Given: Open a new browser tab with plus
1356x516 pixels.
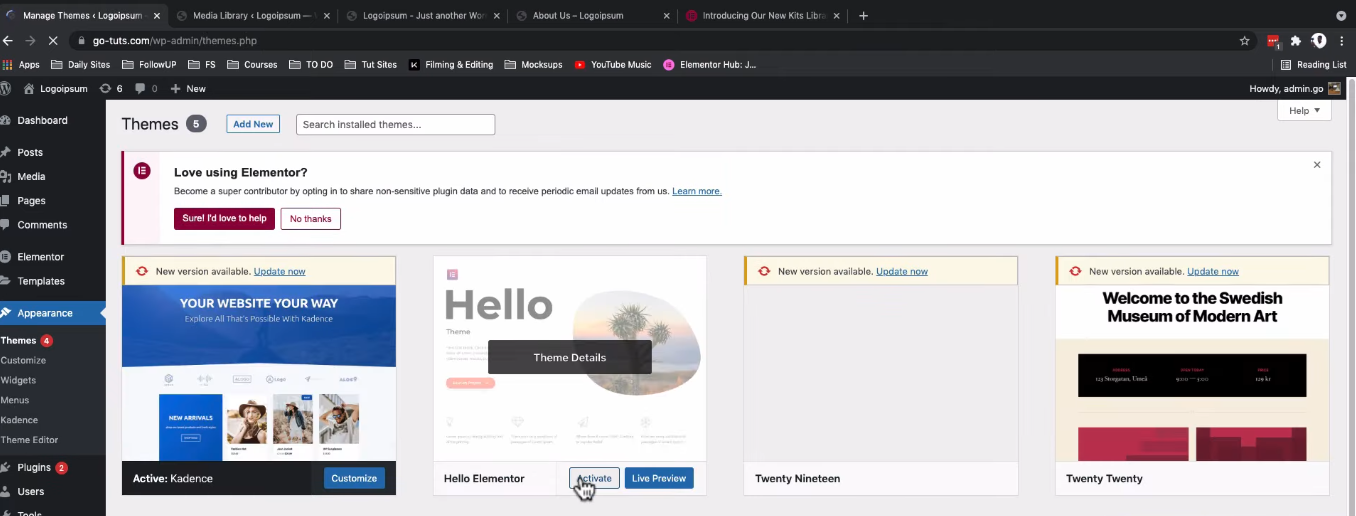Looking at the screenshot, I should 864,15.
